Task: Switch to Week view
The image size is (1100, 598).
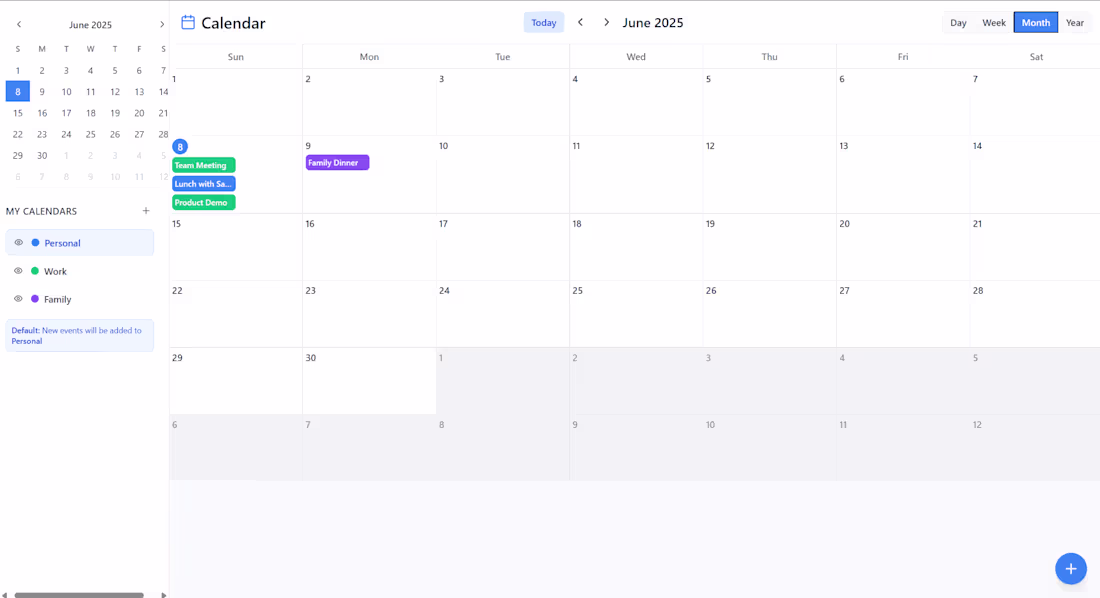Action: 994,21
